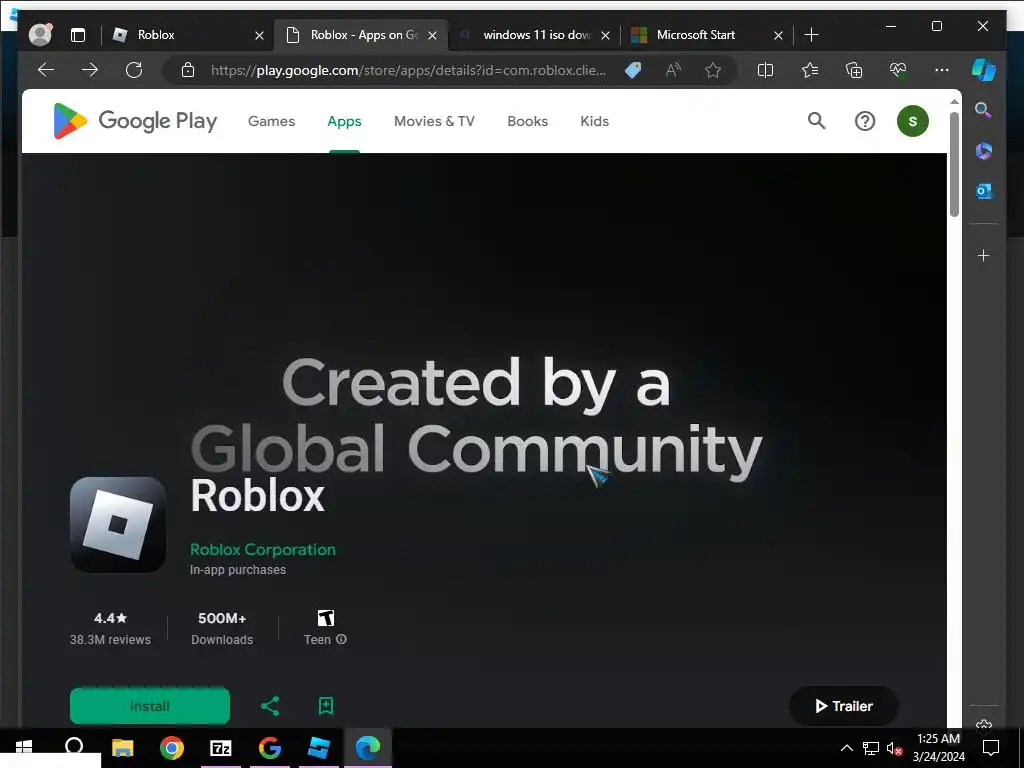1024x768 pixels.
Task: Add a new sidebar app
Action: coord(984,255)
